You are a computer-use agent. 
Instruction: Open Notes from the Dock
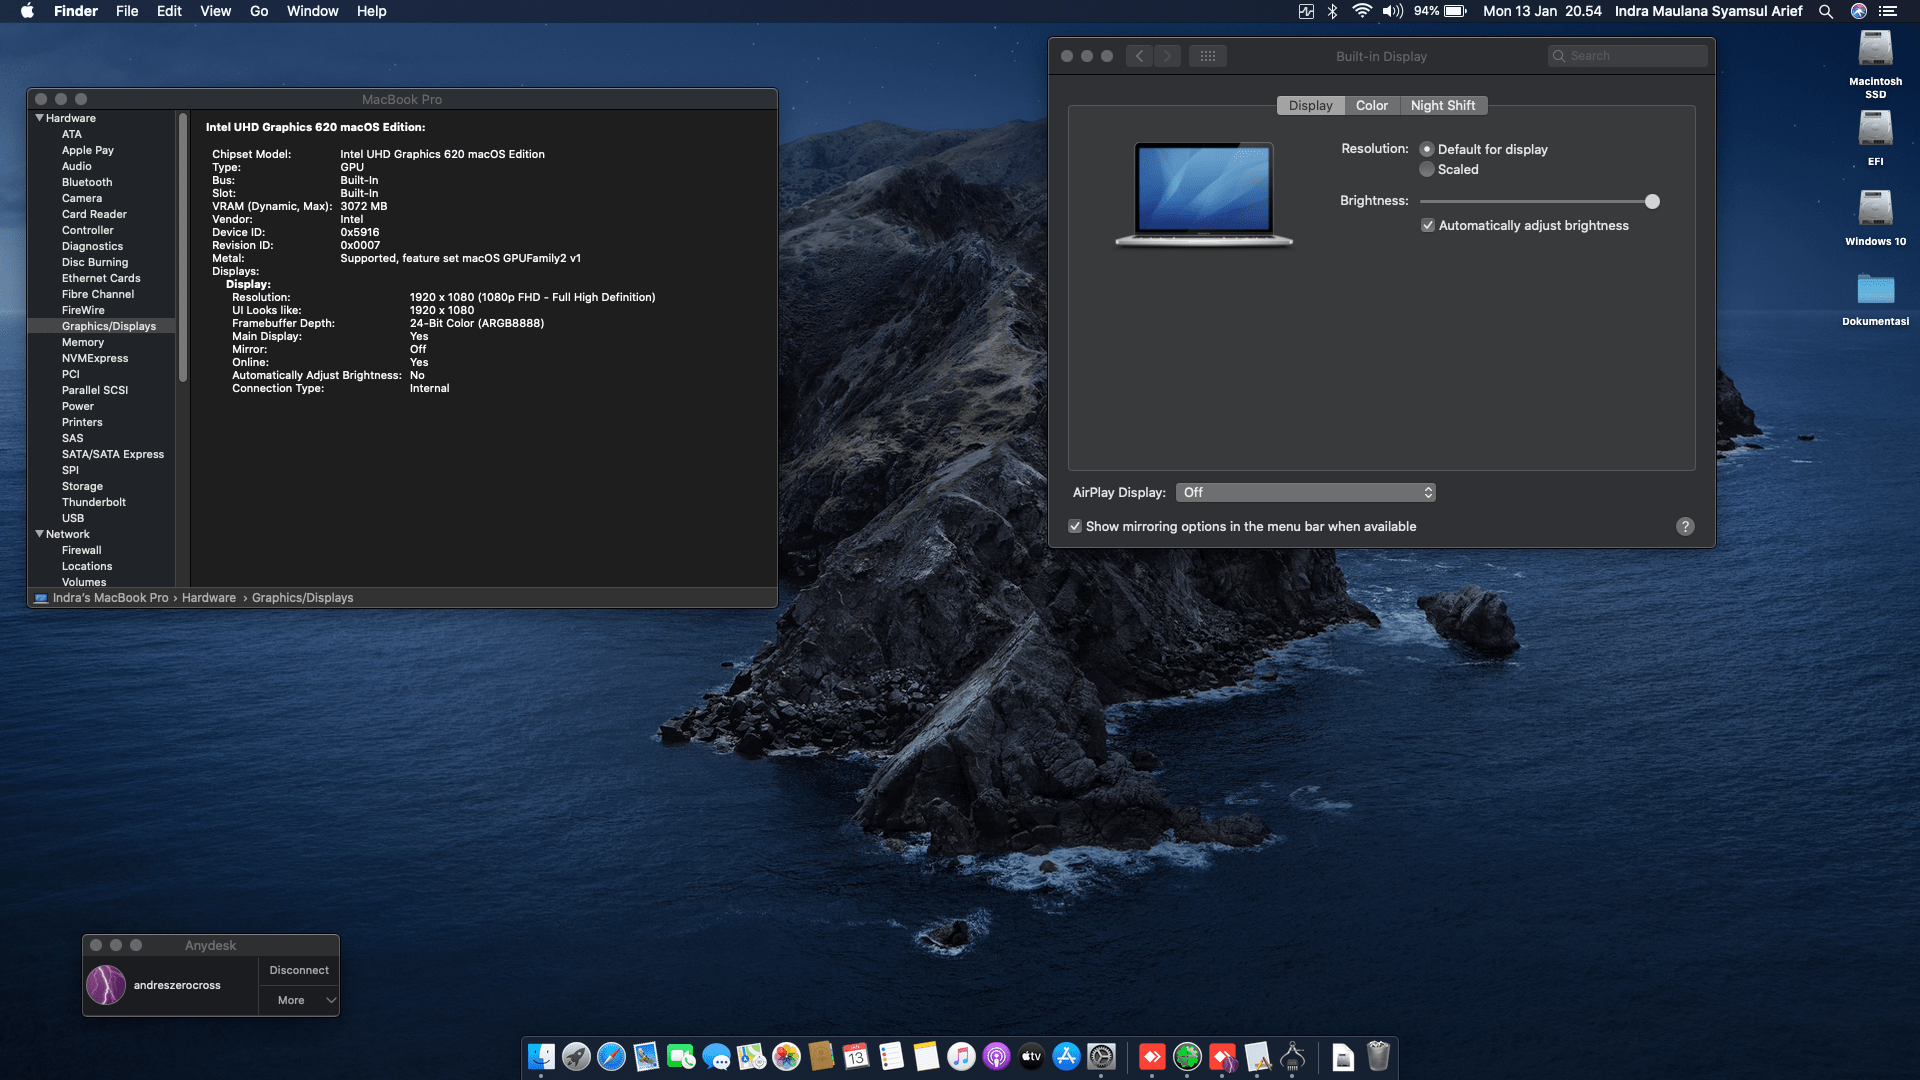click(926, 1056)
